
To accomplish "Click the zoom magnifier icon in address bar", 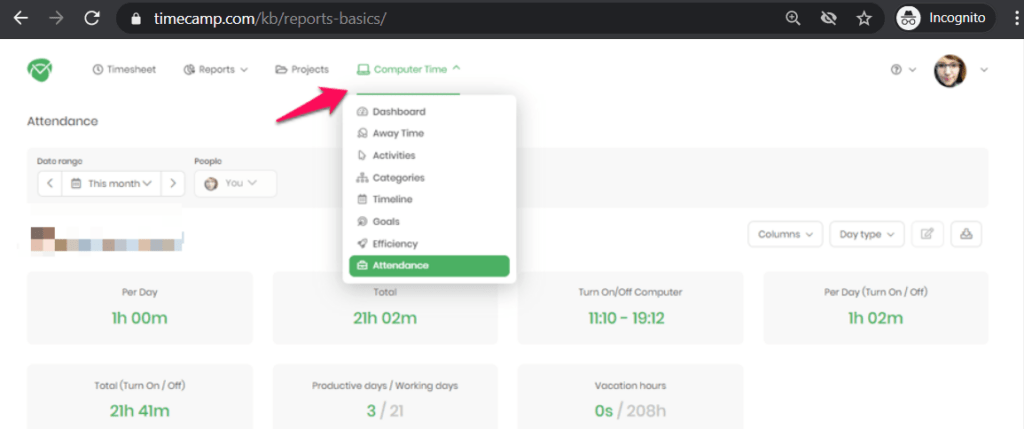I will [793, 19].
